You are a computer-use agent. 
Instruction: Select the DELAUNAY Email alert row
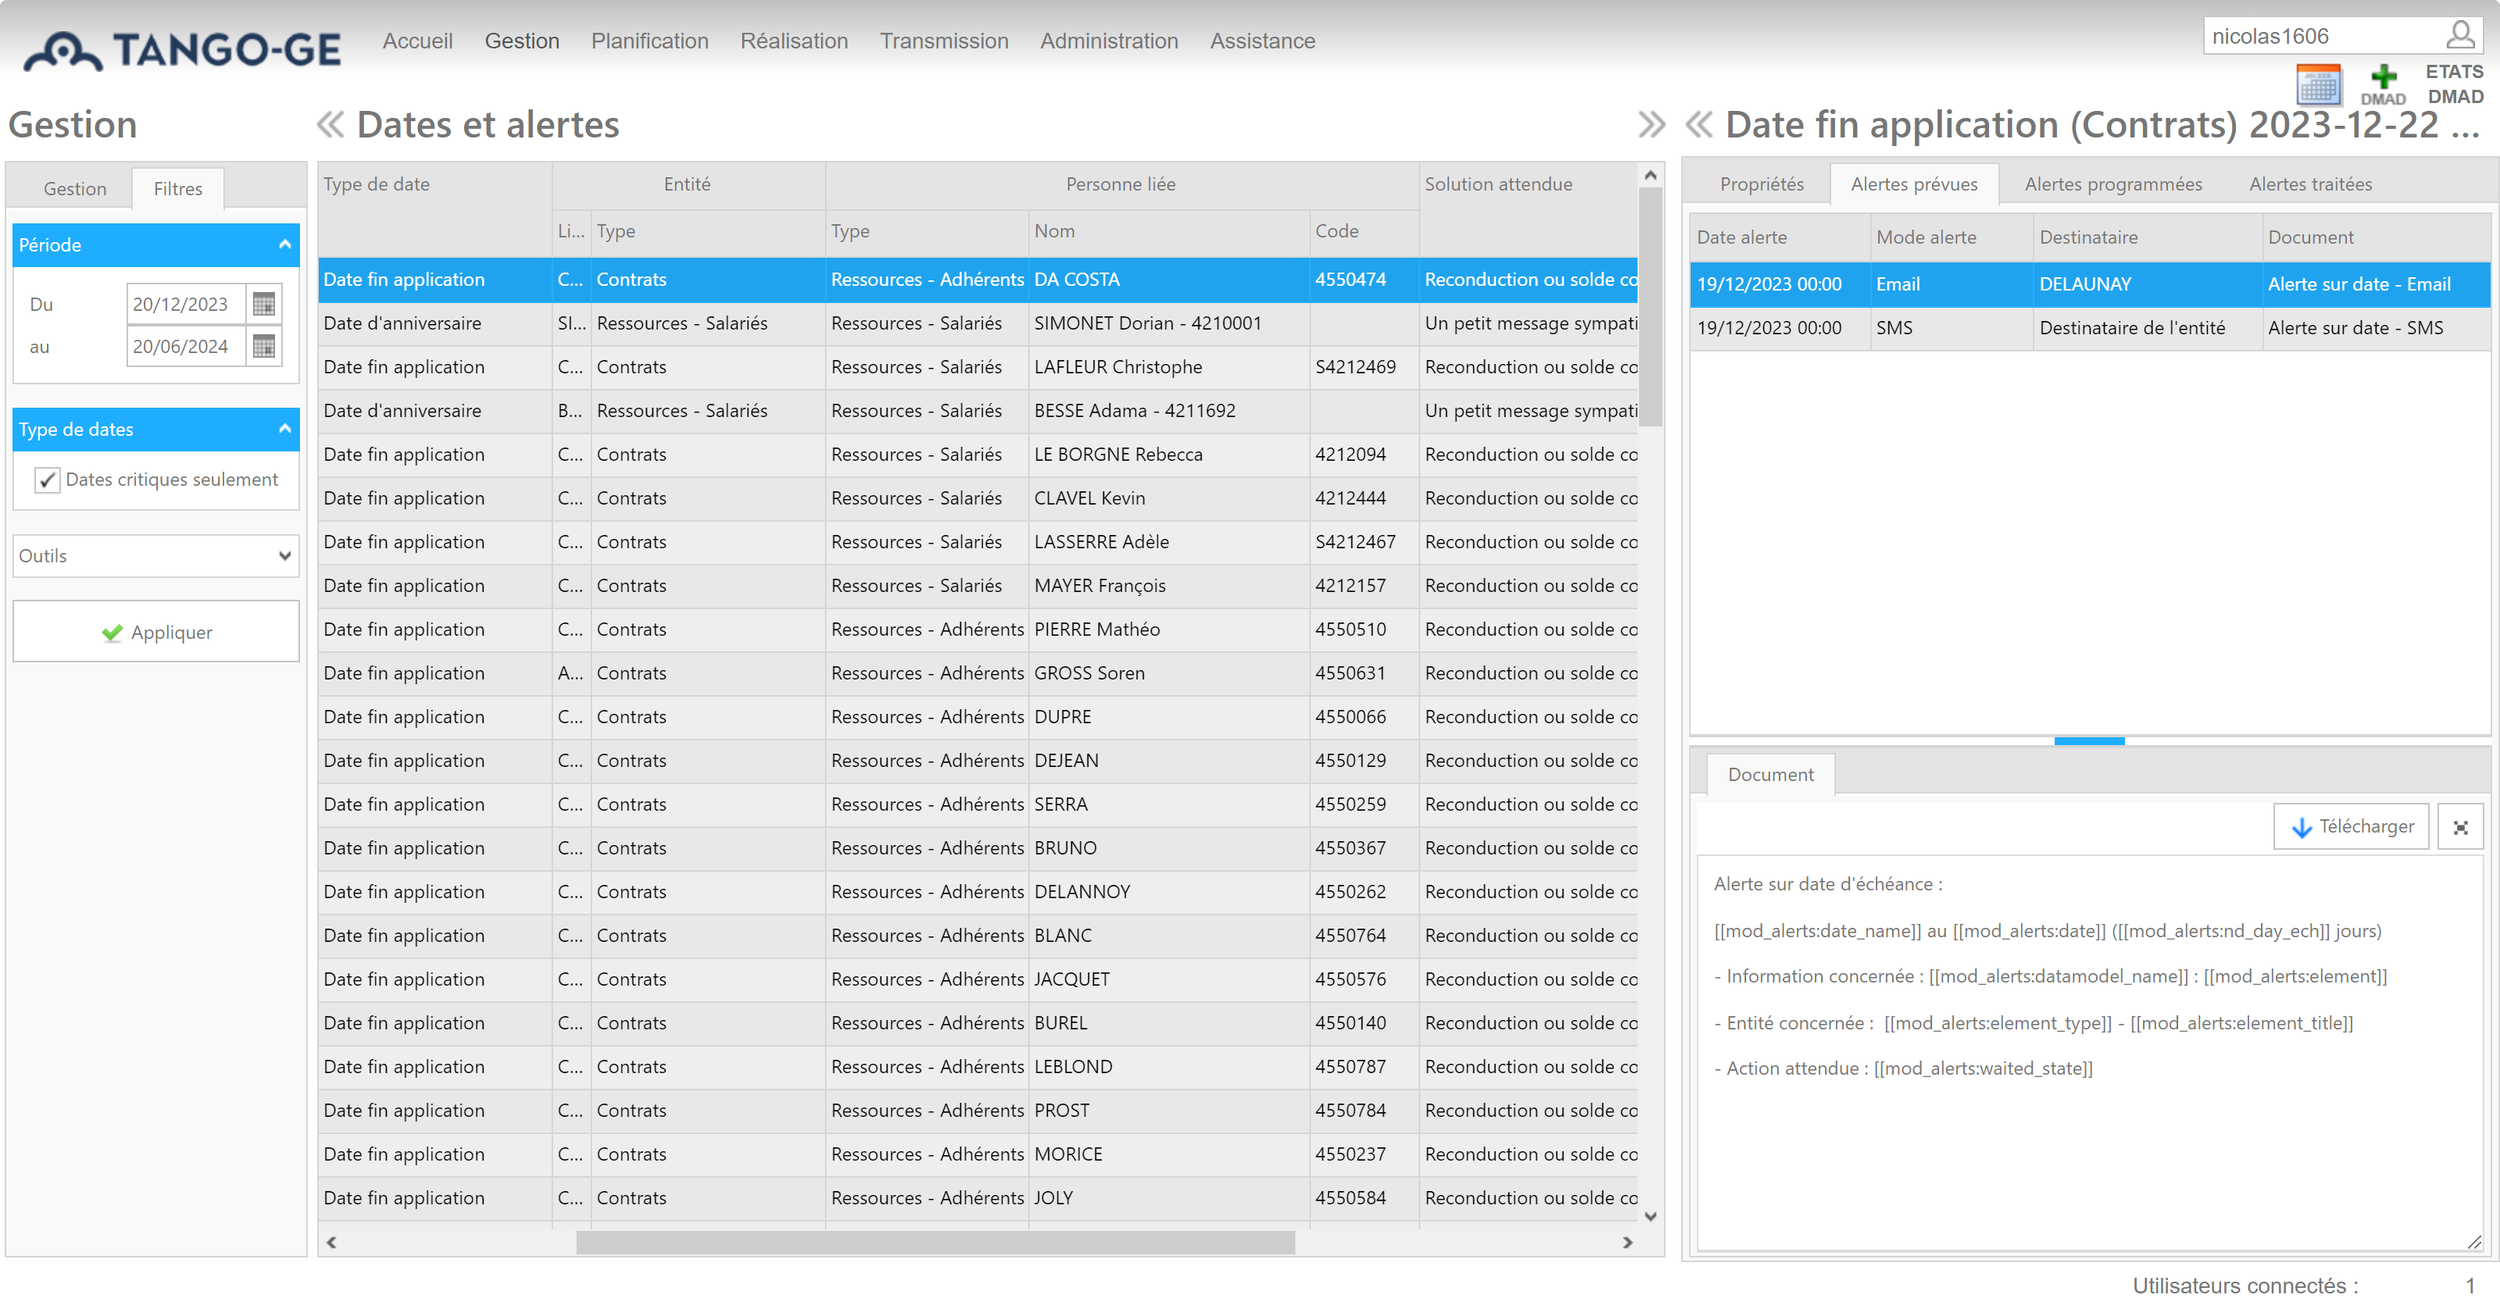pos(2089,284)
